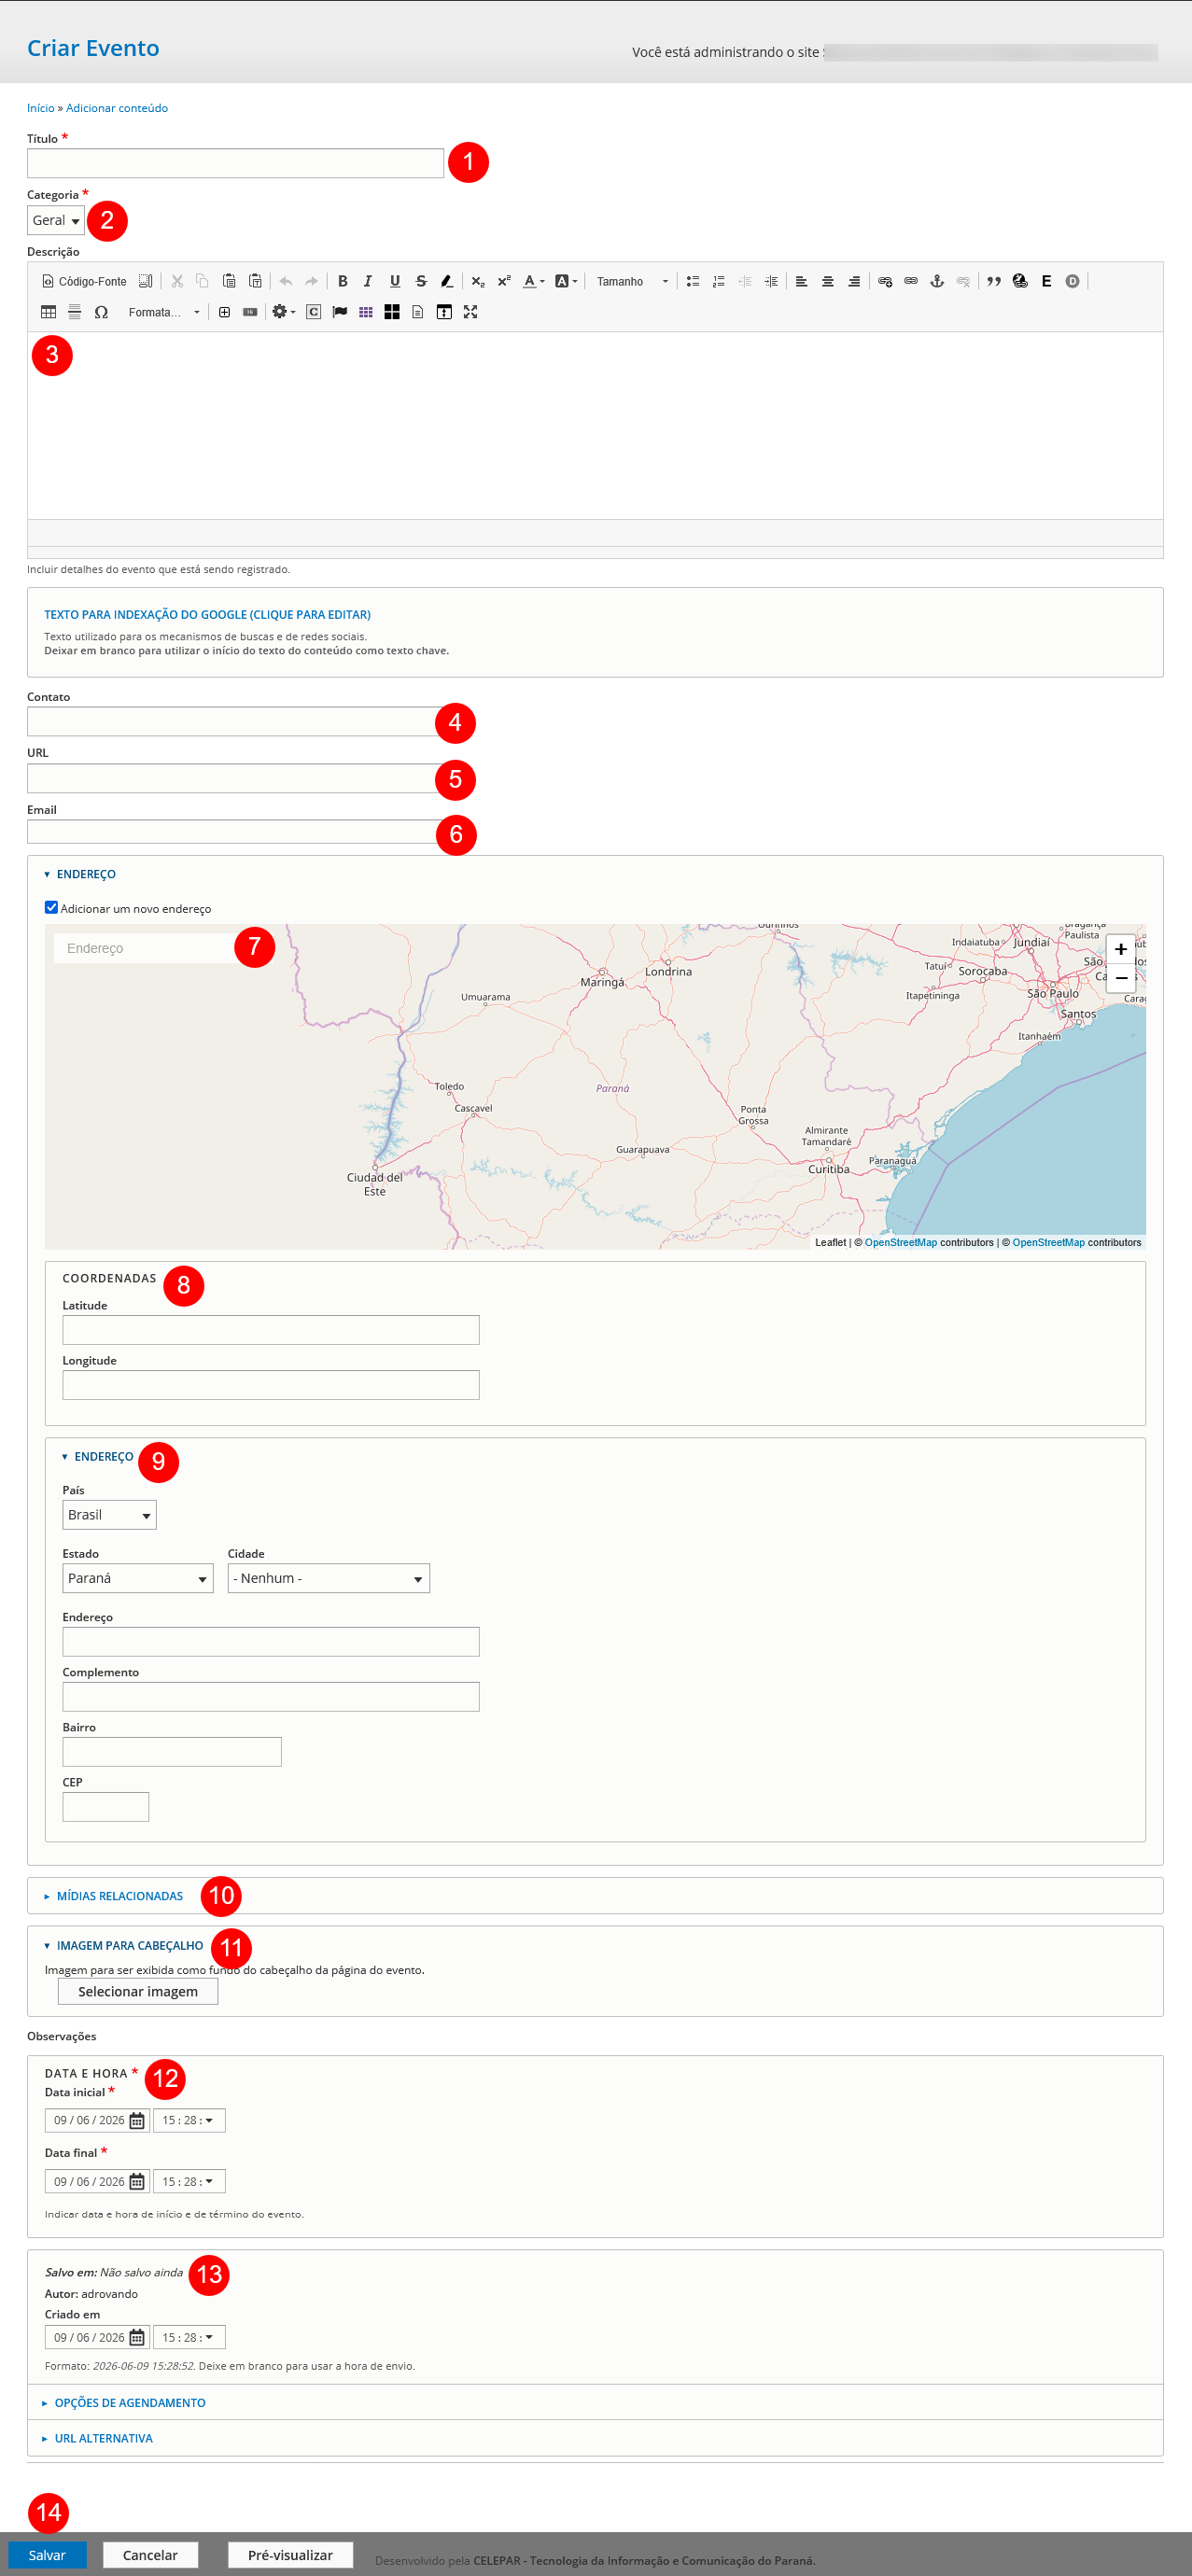Insert a block quote
1192x2576 pixels.
tap(994, 281)
